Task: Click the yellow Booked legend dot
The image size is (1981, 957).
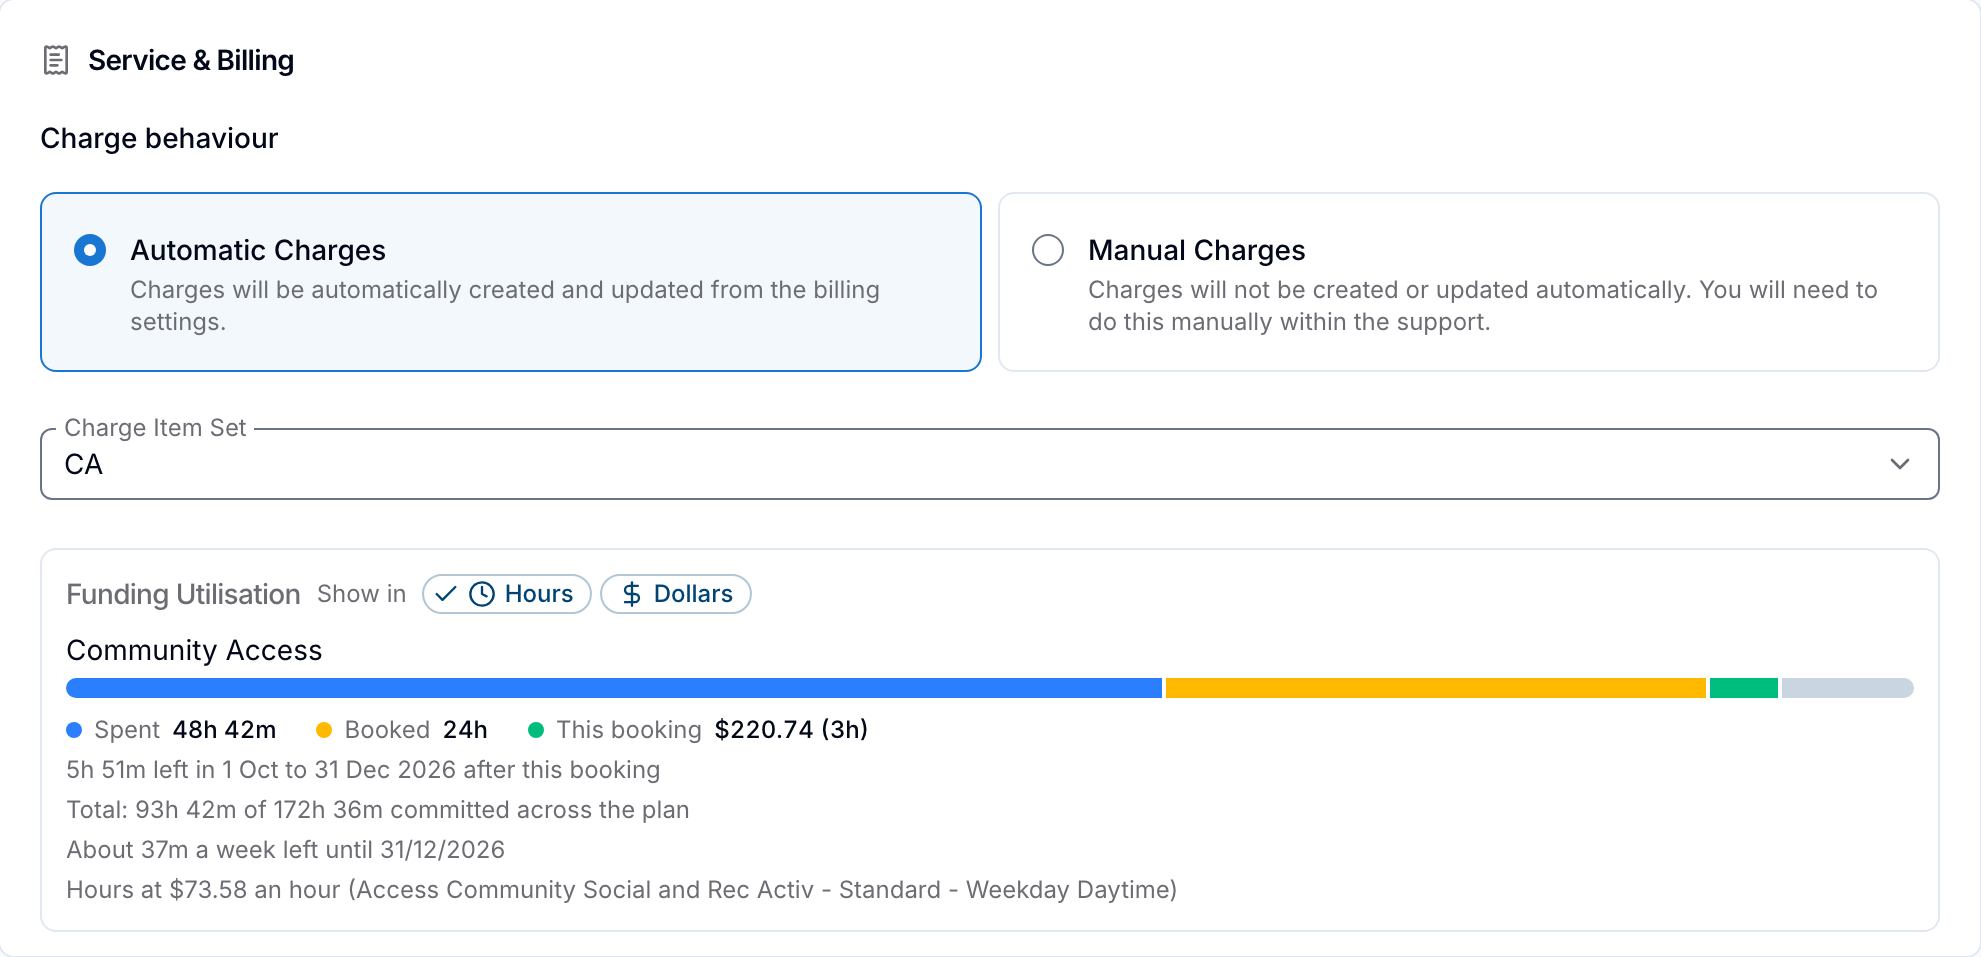Action: click(324, 730)
